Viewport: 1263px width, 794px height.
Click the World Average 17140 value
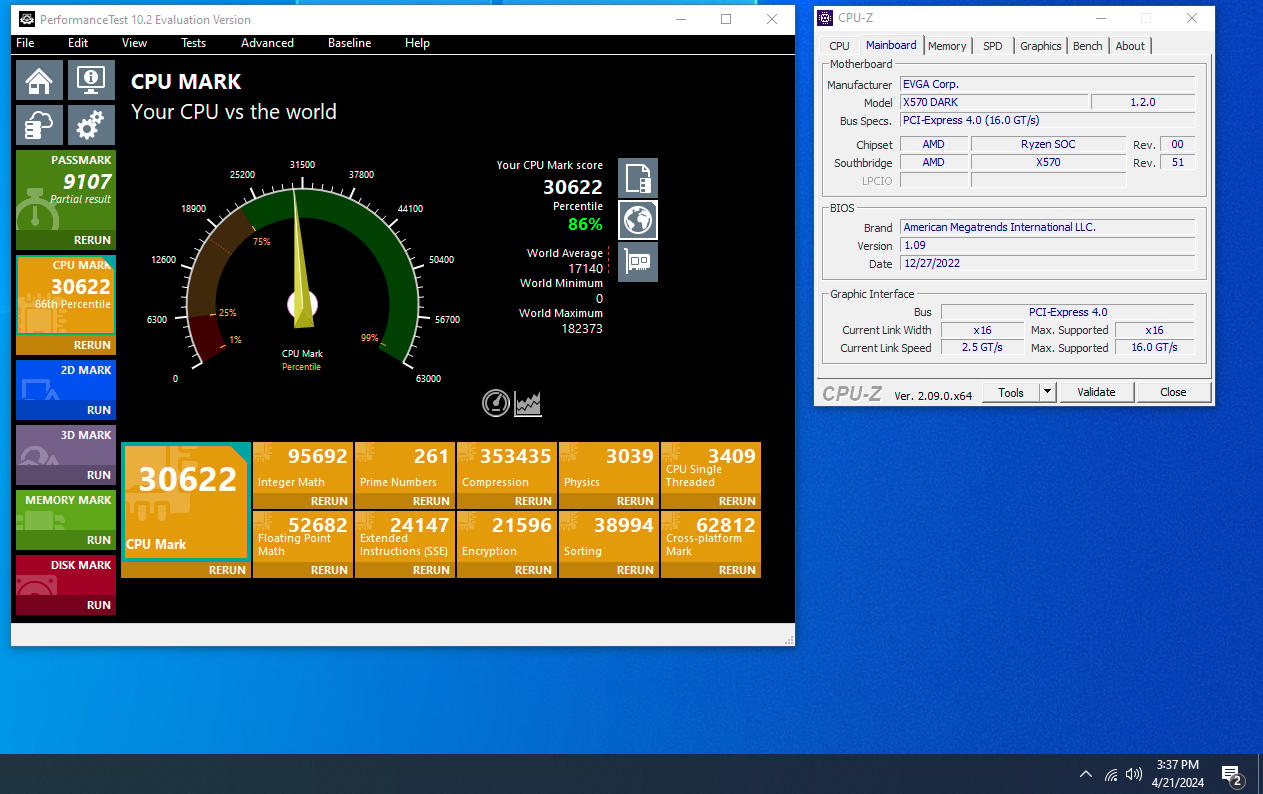pyautogui.click(x=585, y=268)
